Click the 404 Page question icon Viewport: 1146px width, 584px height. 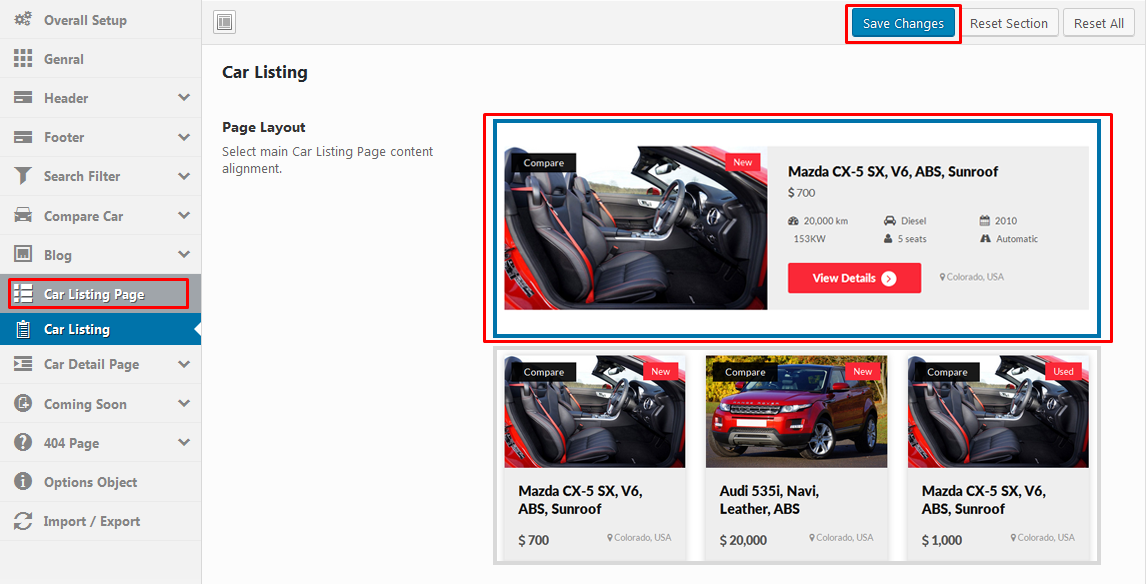(x=23, y=442)
